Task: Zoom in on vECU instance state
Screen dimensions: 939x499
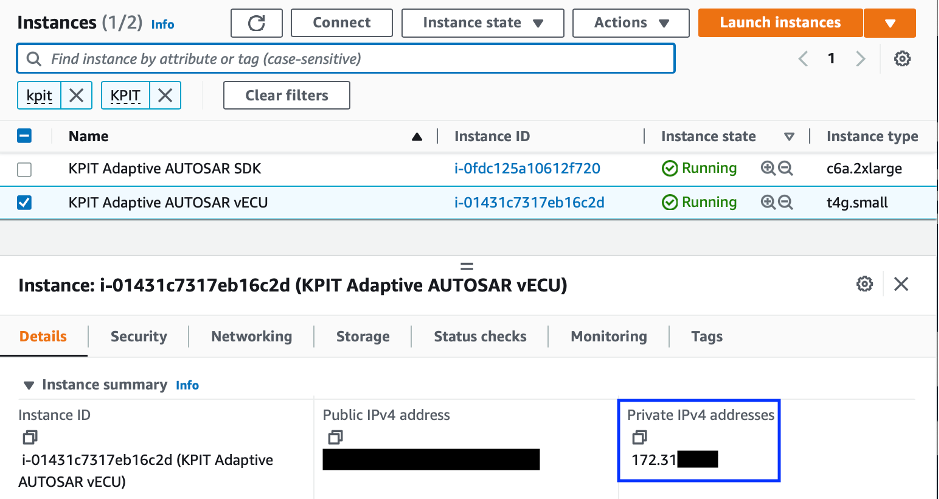Action: pyautogui.click(x=768, y=202)
